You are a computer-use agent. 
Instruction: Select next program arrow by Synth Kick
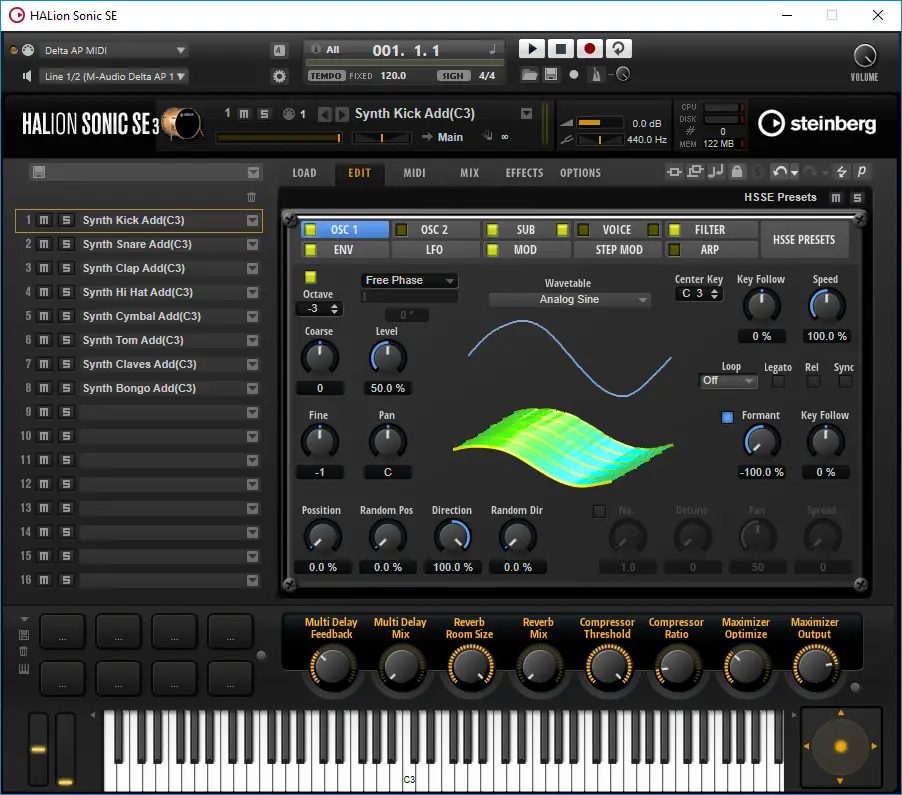coord(342,114)
